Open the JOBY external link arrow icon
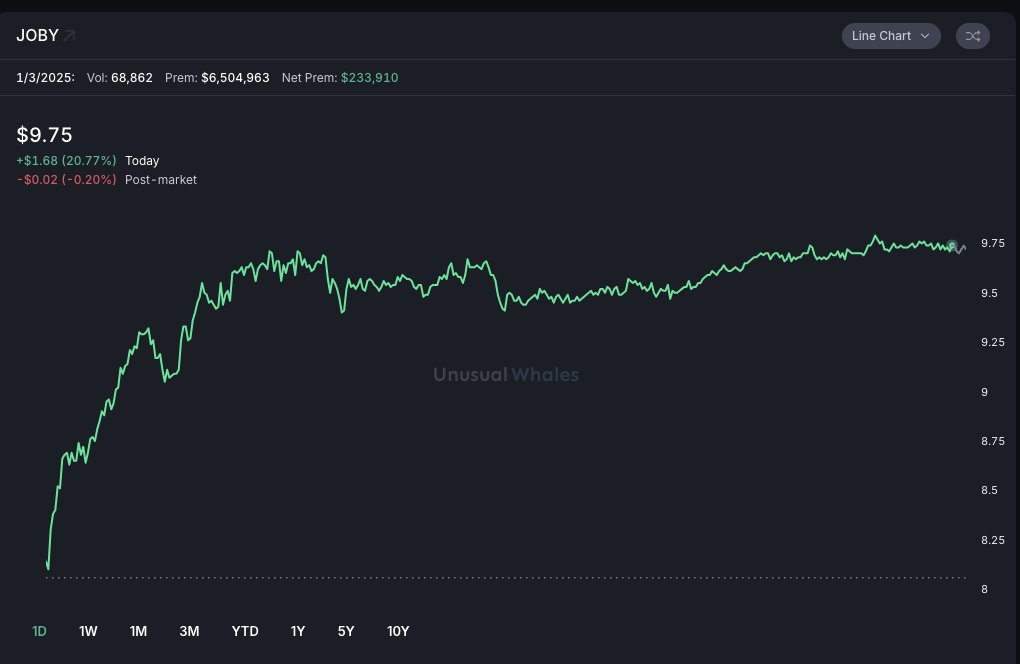 [69, 36]
